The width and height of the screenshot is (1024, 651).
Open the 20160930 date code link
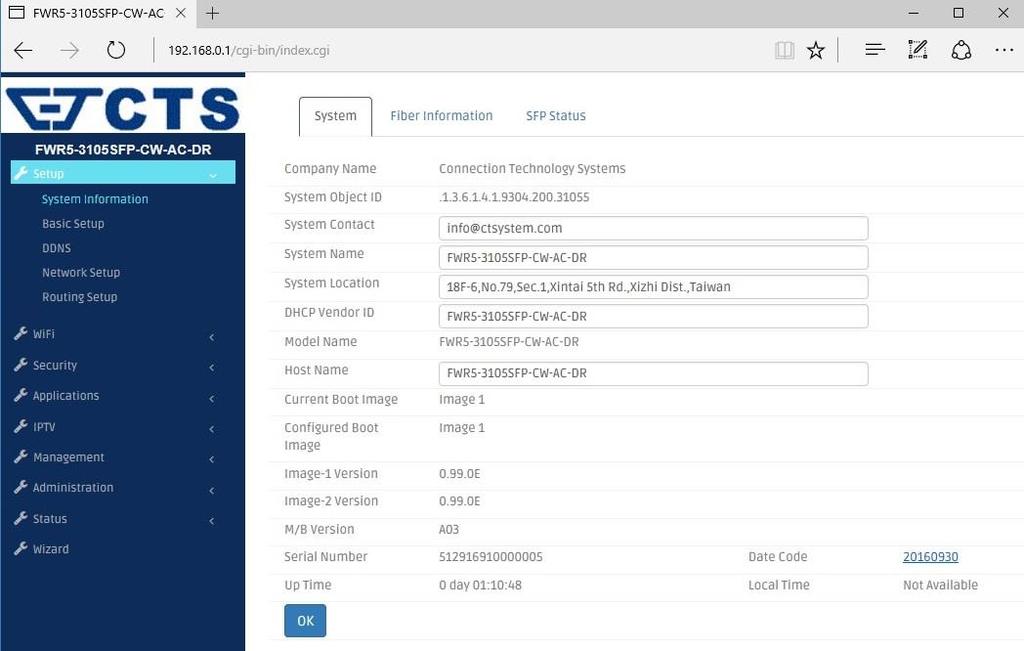pos(931,557)
